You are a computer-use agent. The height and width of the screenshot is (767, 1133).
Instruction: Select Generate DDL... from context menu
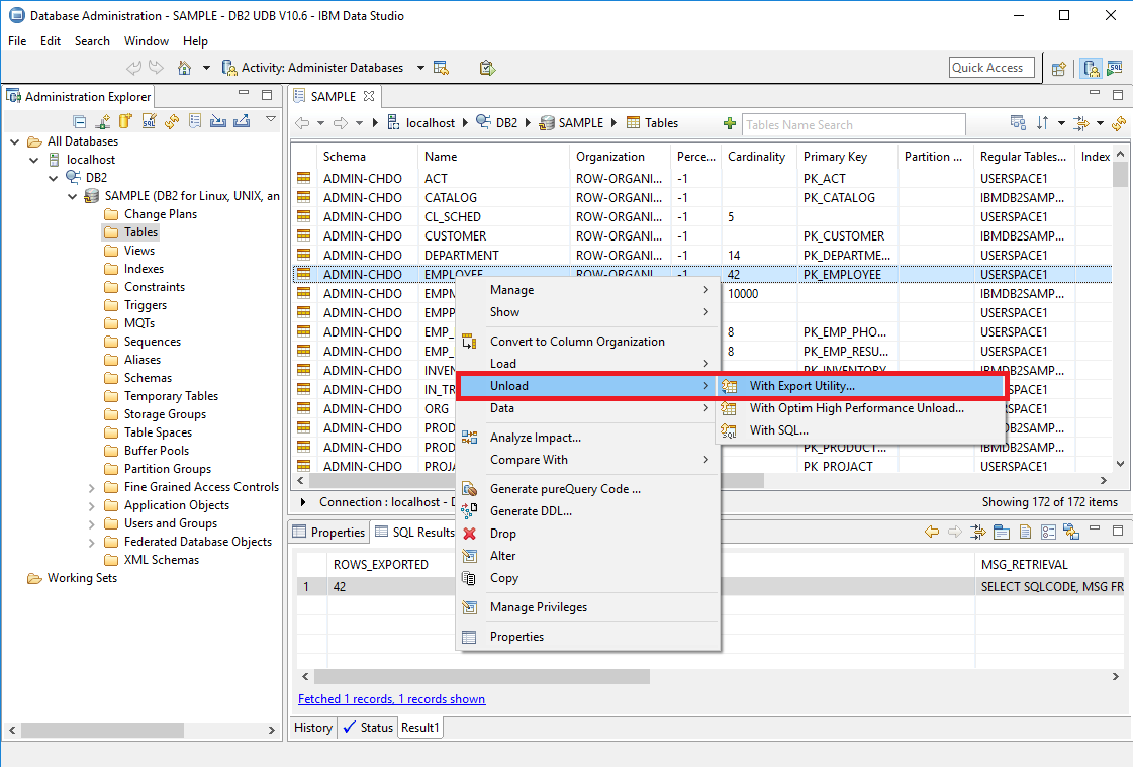pyautogui.click(x=530, y=511)
